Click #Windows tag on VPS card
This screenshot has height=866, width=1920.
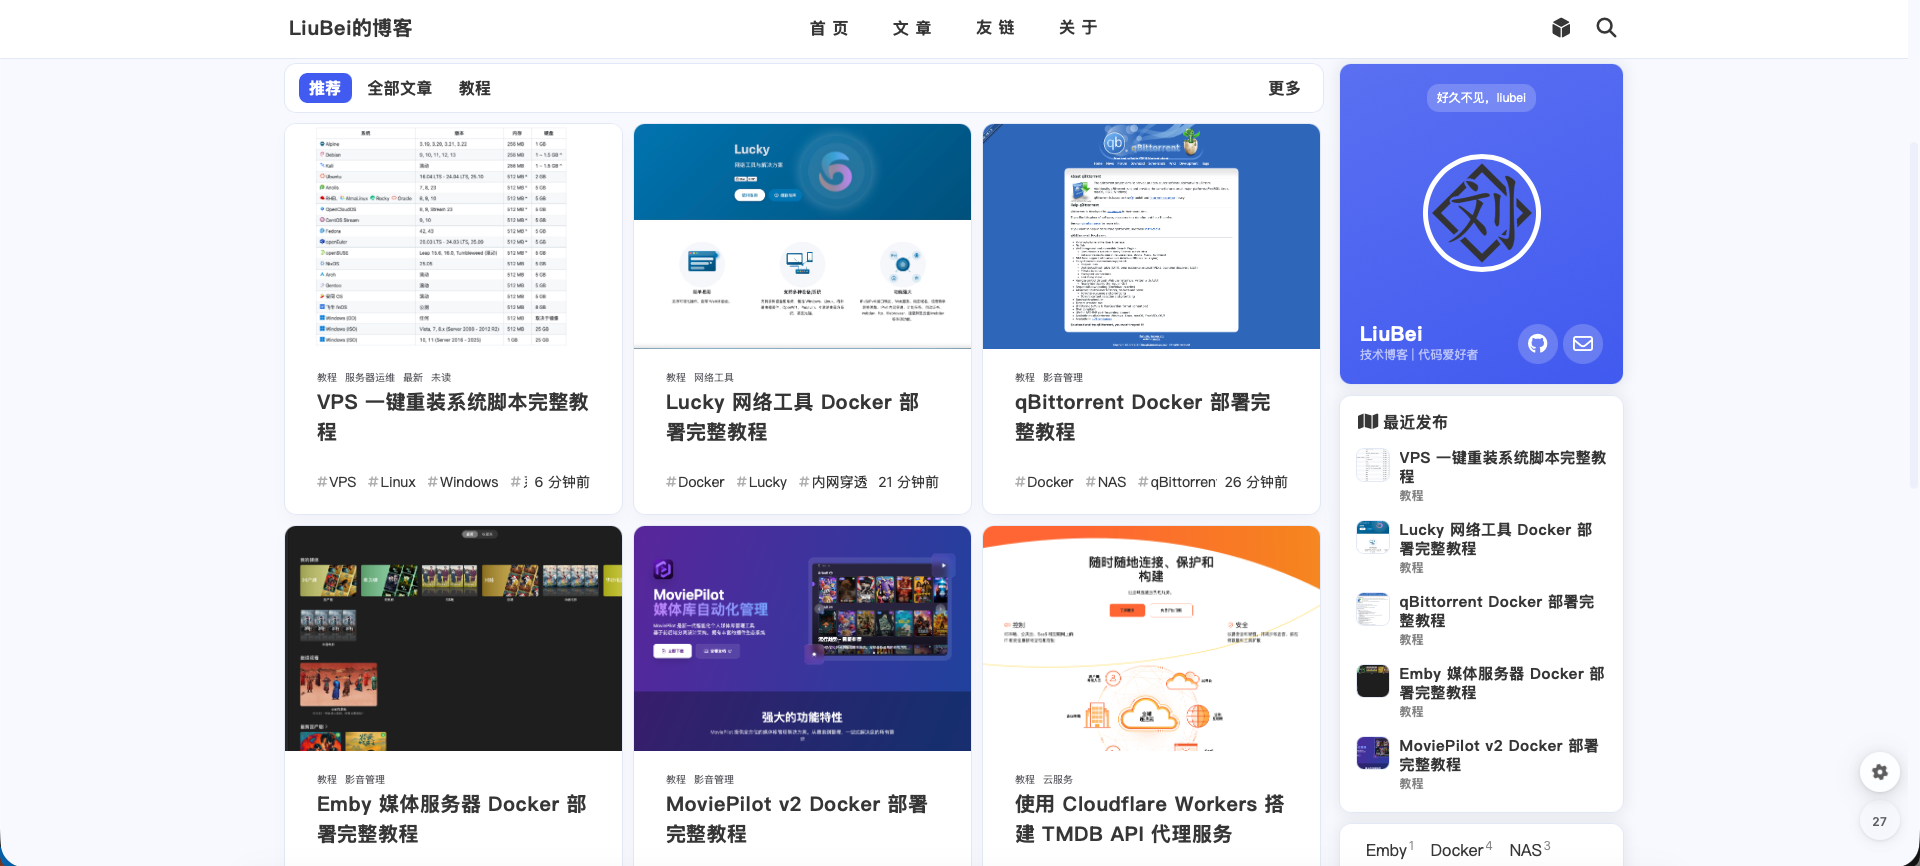tap(462, 482)
